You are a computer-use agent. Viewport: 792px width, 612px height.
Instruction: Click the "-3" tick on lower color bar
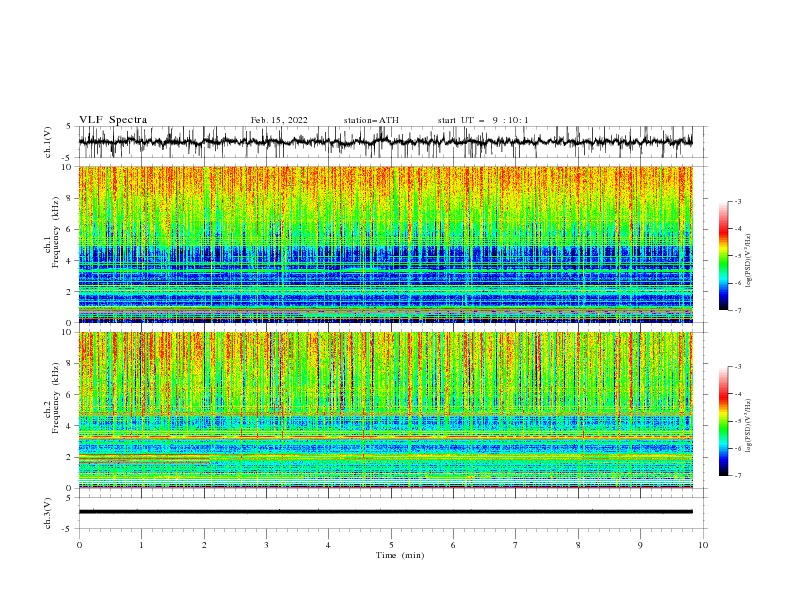(x=737, y=367)
